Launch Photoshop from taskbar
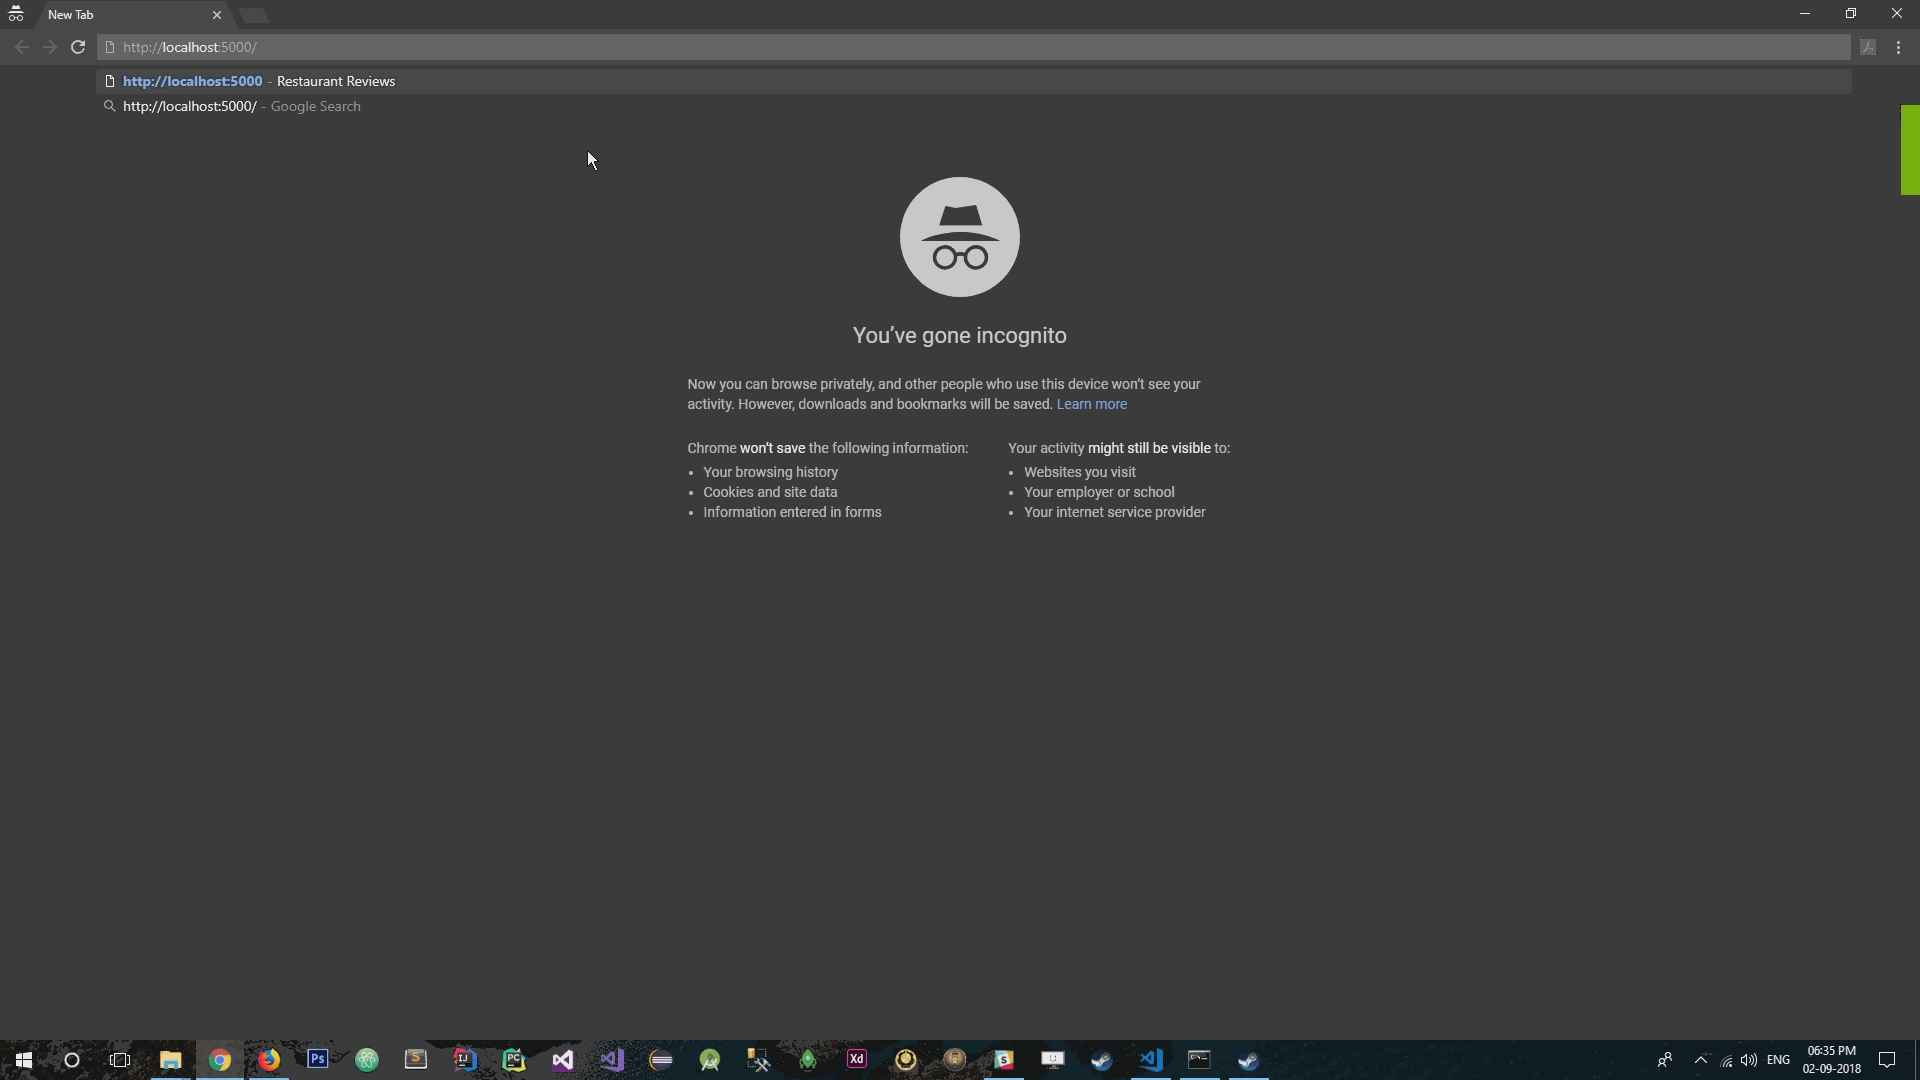The height and width of the screenshot is (1080, 1920). point(318,1059)
